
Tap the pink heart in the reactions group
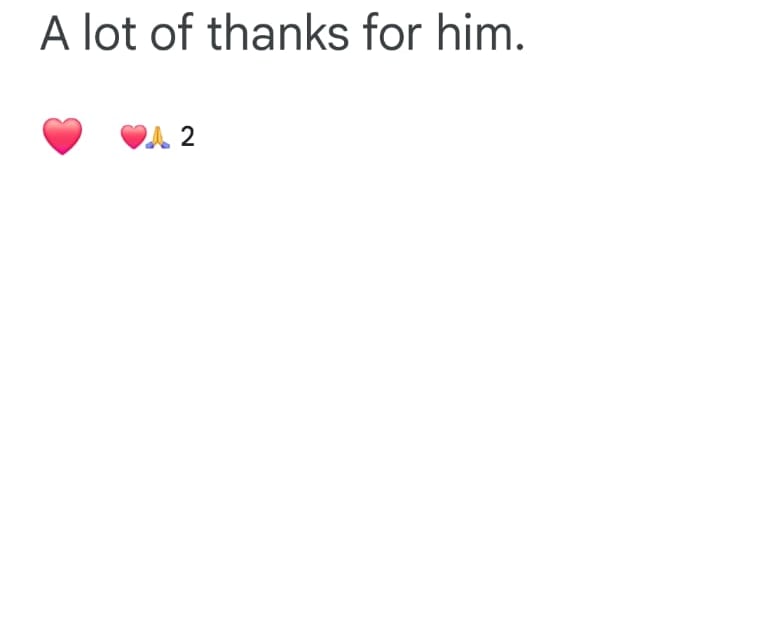133,137
